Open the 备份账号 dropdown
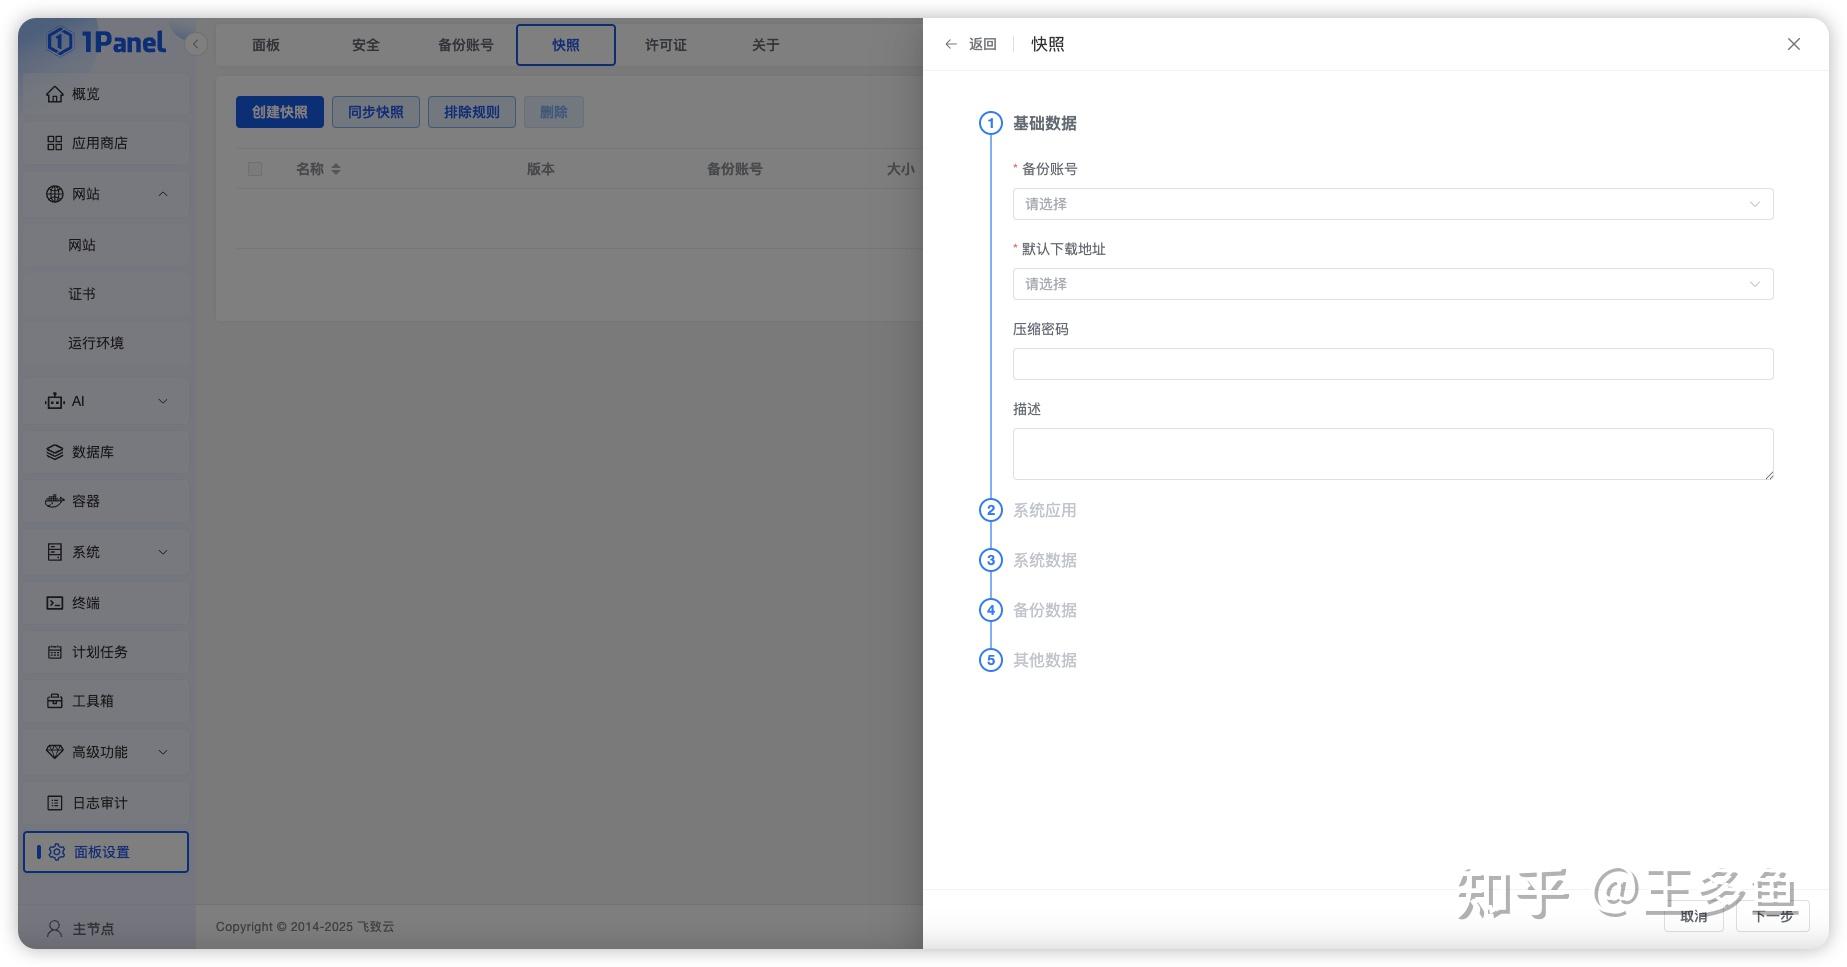The image size is (1847, 967). click(1393, 204)
